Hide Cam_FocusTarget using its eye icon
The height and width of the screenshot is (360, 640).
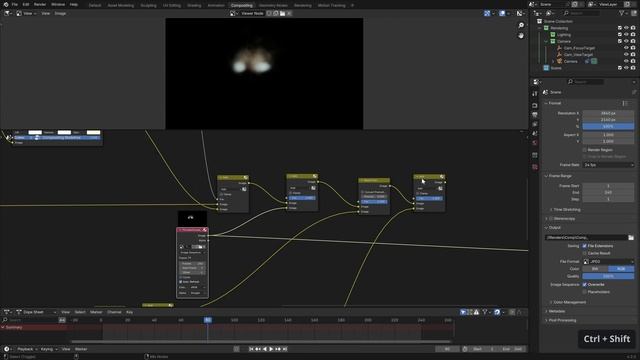626,48
